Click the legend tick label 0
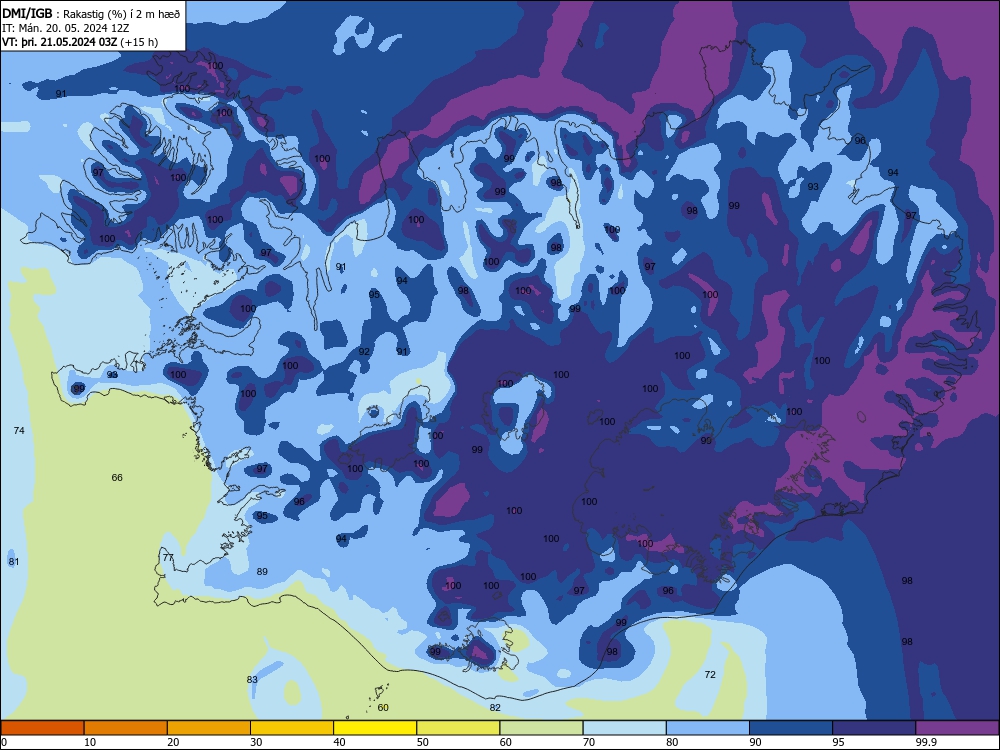The image size is (1000, 750). click(4, 742)
